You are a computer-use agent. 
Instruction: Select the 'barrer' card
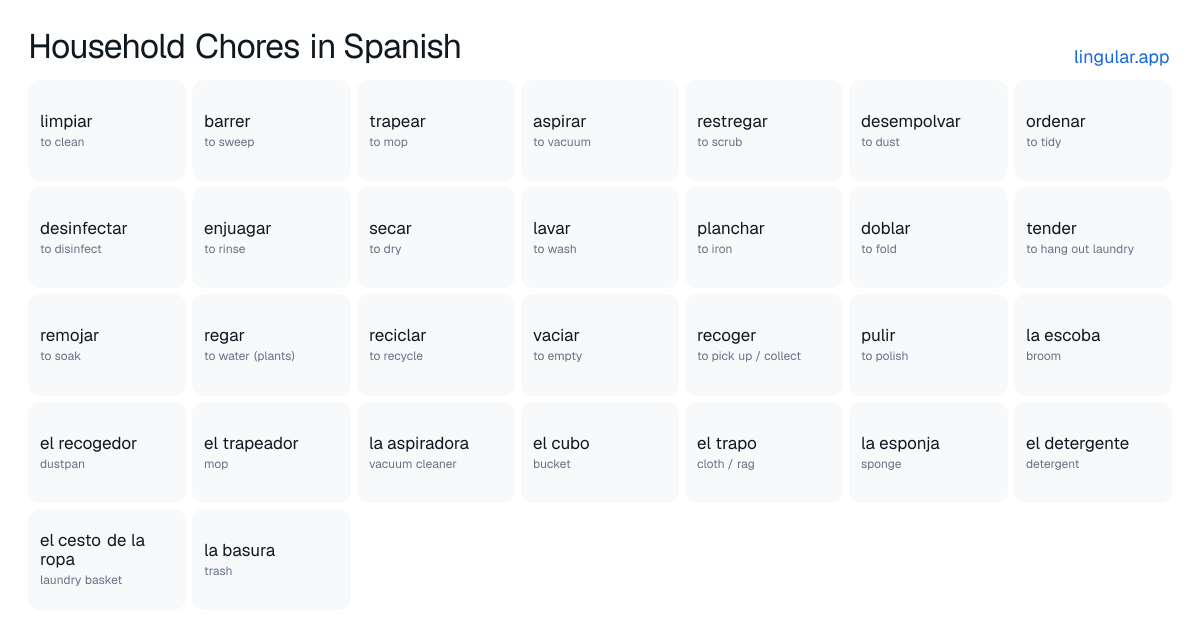point(271,131)
